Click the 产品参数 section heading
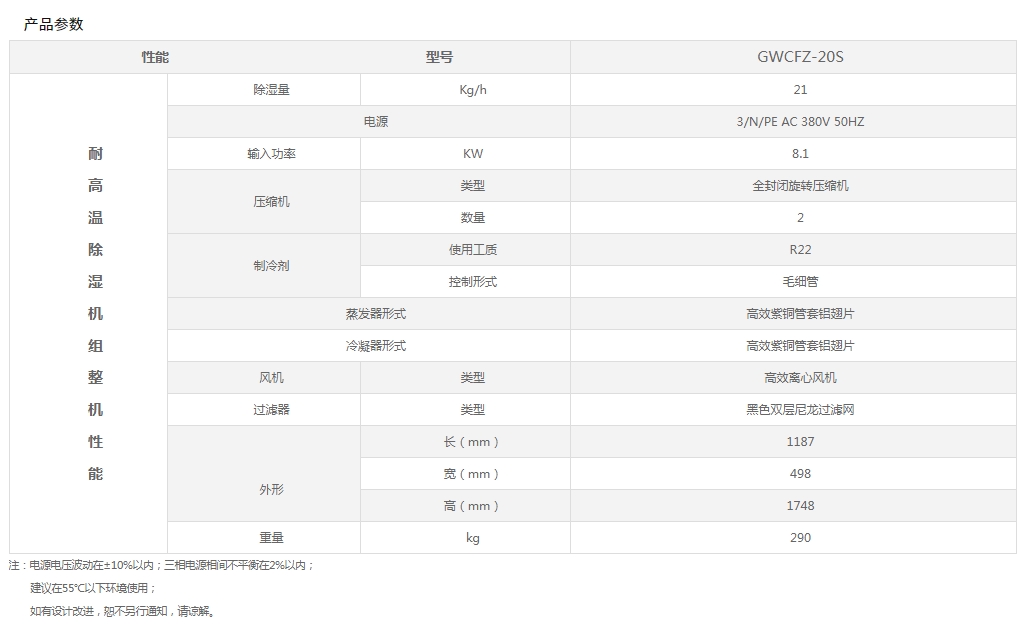This screenshot has width=1024, height=627. click(x=54, y=24)
